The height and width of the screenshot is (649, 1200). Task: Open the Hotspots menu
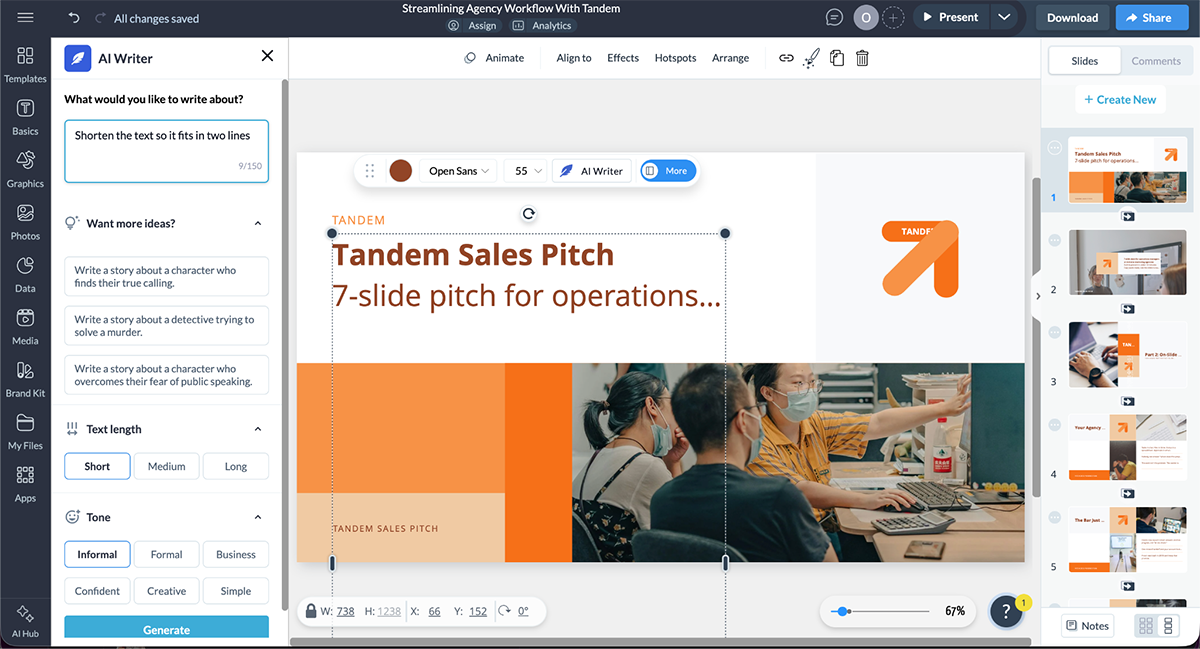(675, 58)
